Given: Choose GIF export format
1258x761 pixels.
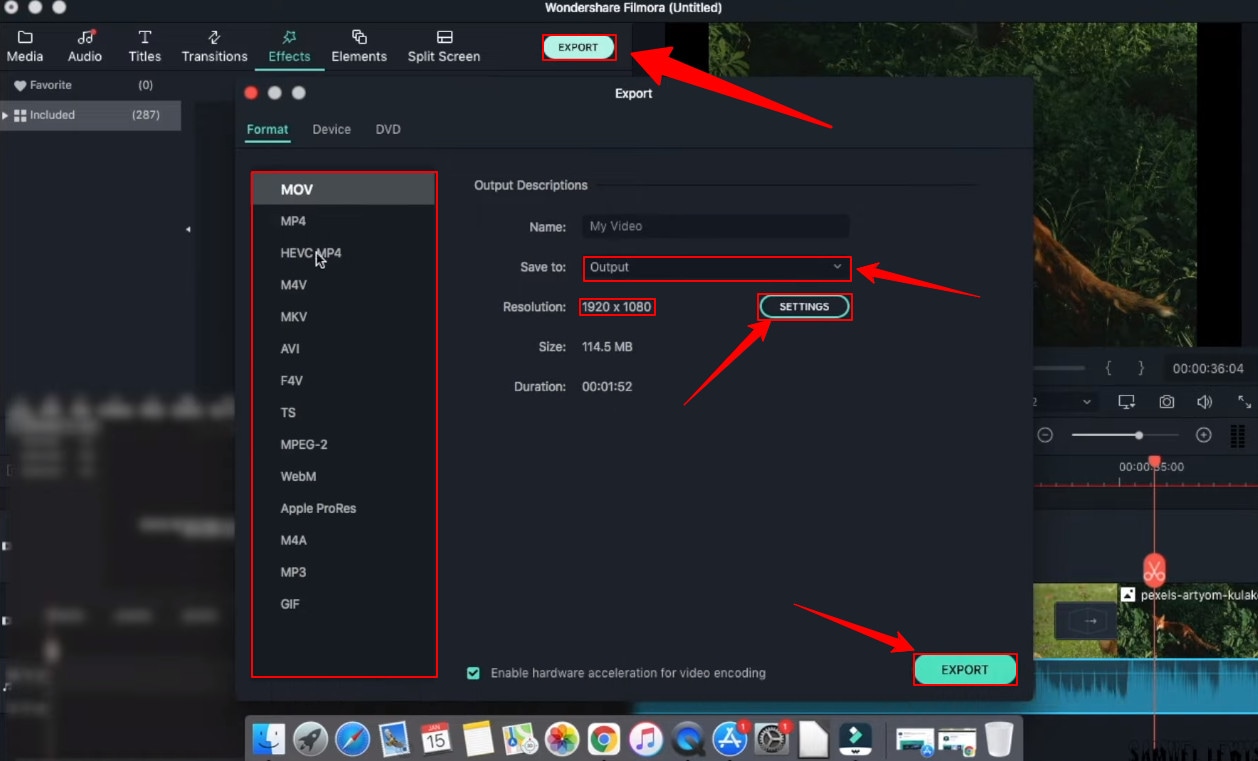Looking at the screenshot, I should click(344, 605).
